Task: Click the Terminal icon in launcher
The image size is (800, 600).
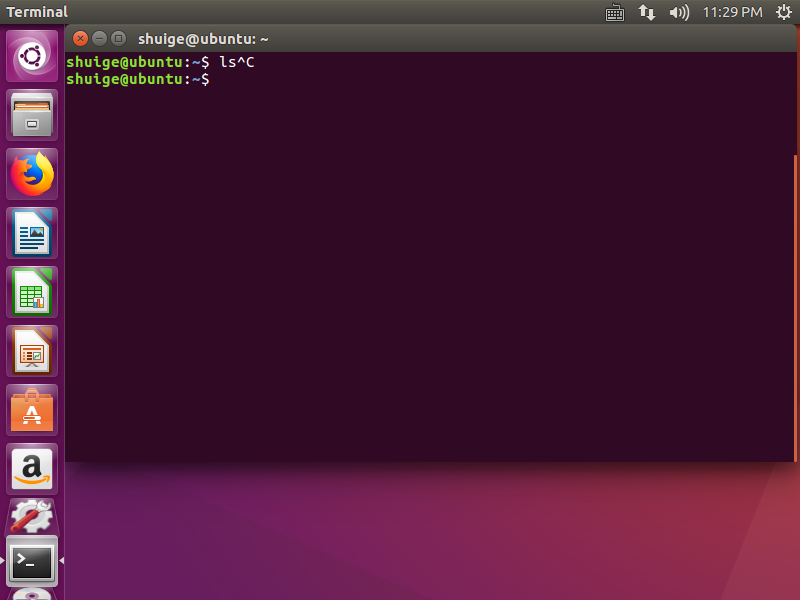Action: click(32, 561)
